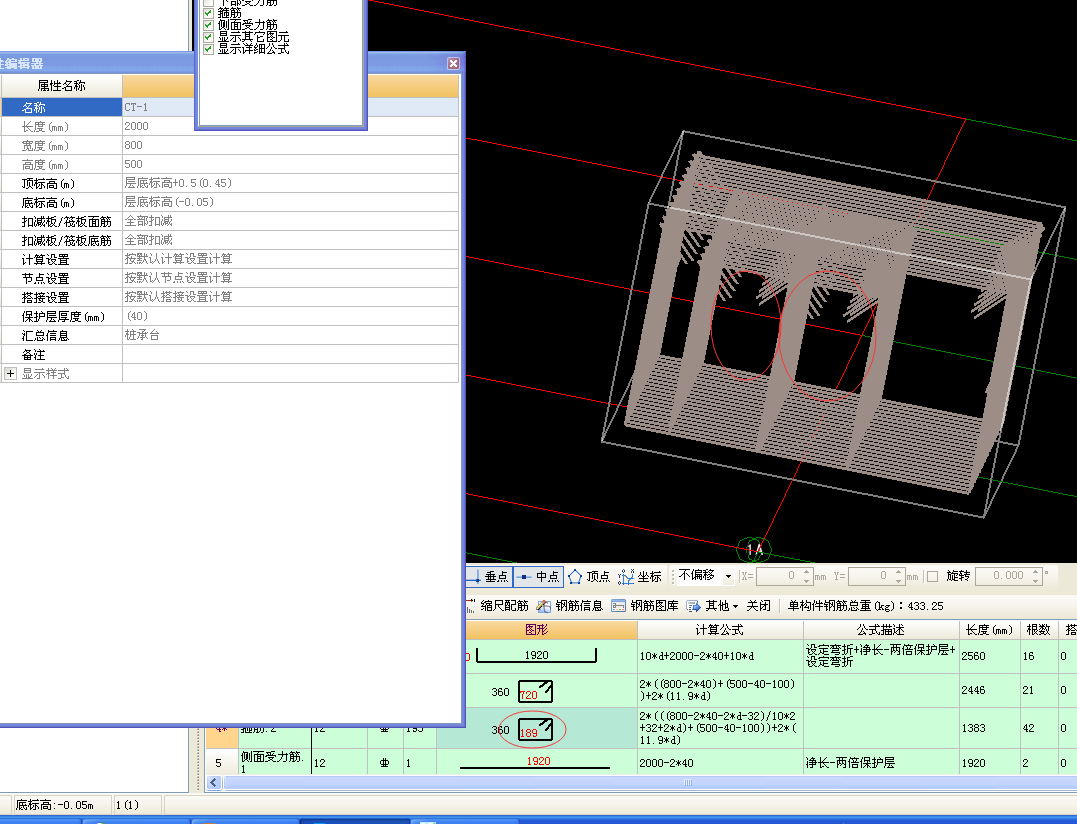Image resolution: width=1077 pixels, height=824 pixels.
Task: Click the 属性名称 column header
Action: point(62,86)
